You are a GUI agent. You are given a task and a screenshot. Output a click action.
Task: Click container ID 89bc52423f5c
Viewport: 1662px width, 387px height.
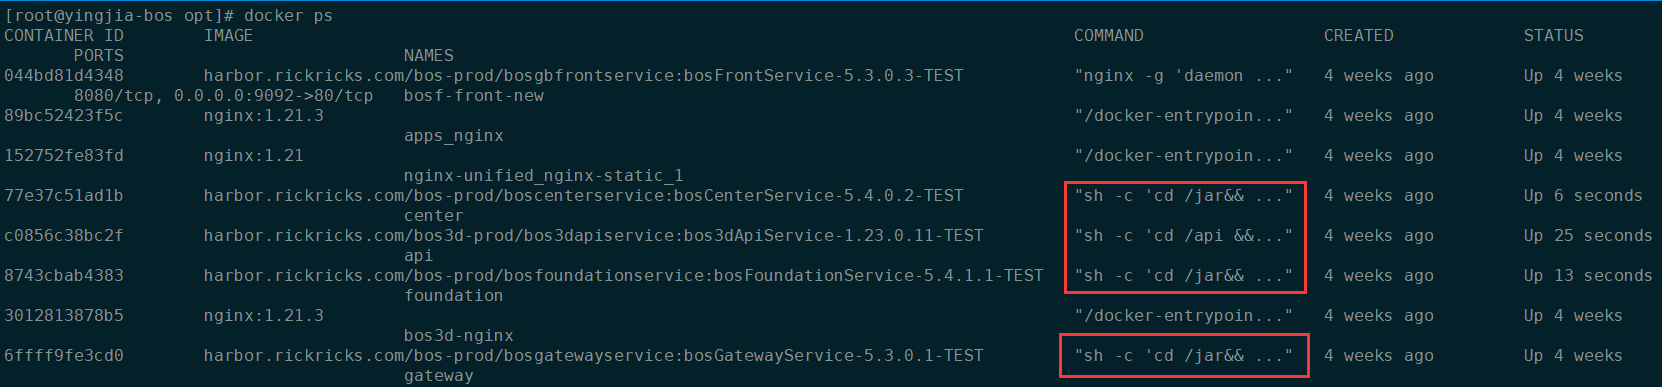pos(64,115)
